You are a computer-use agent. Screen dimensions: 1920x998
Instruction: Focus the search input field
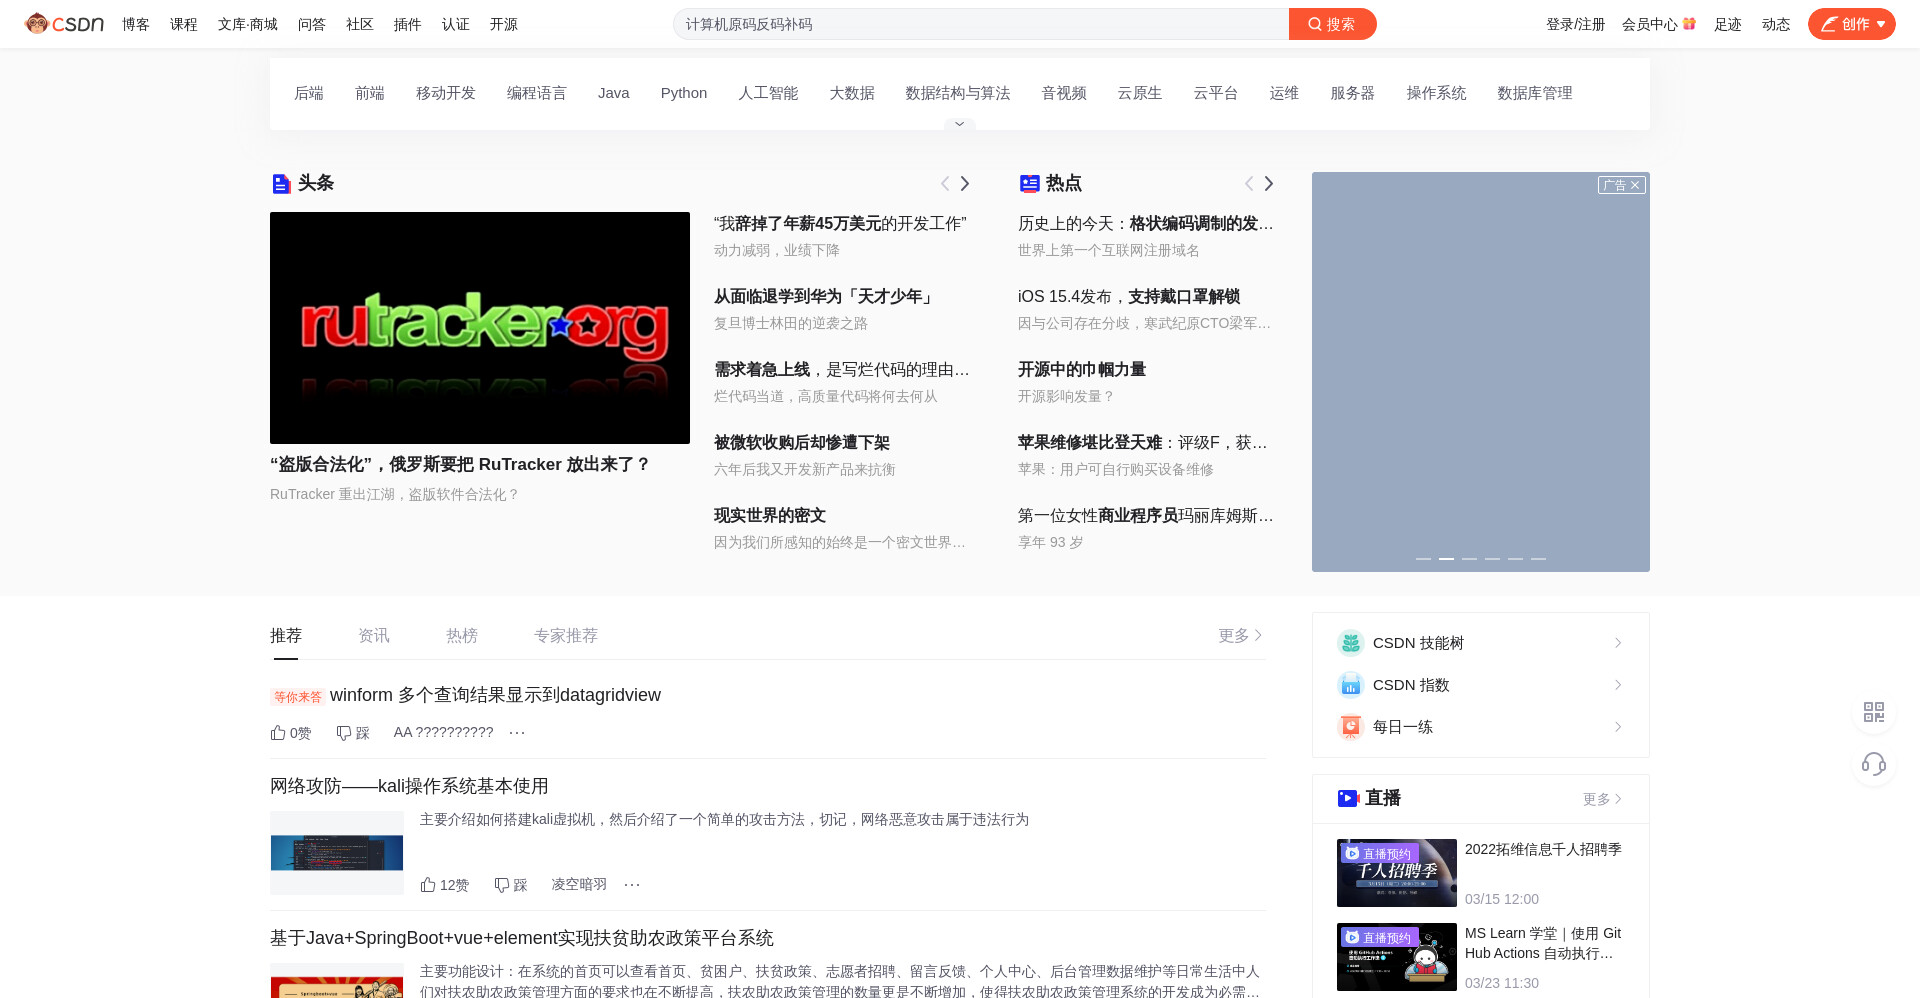pos(981,24)
